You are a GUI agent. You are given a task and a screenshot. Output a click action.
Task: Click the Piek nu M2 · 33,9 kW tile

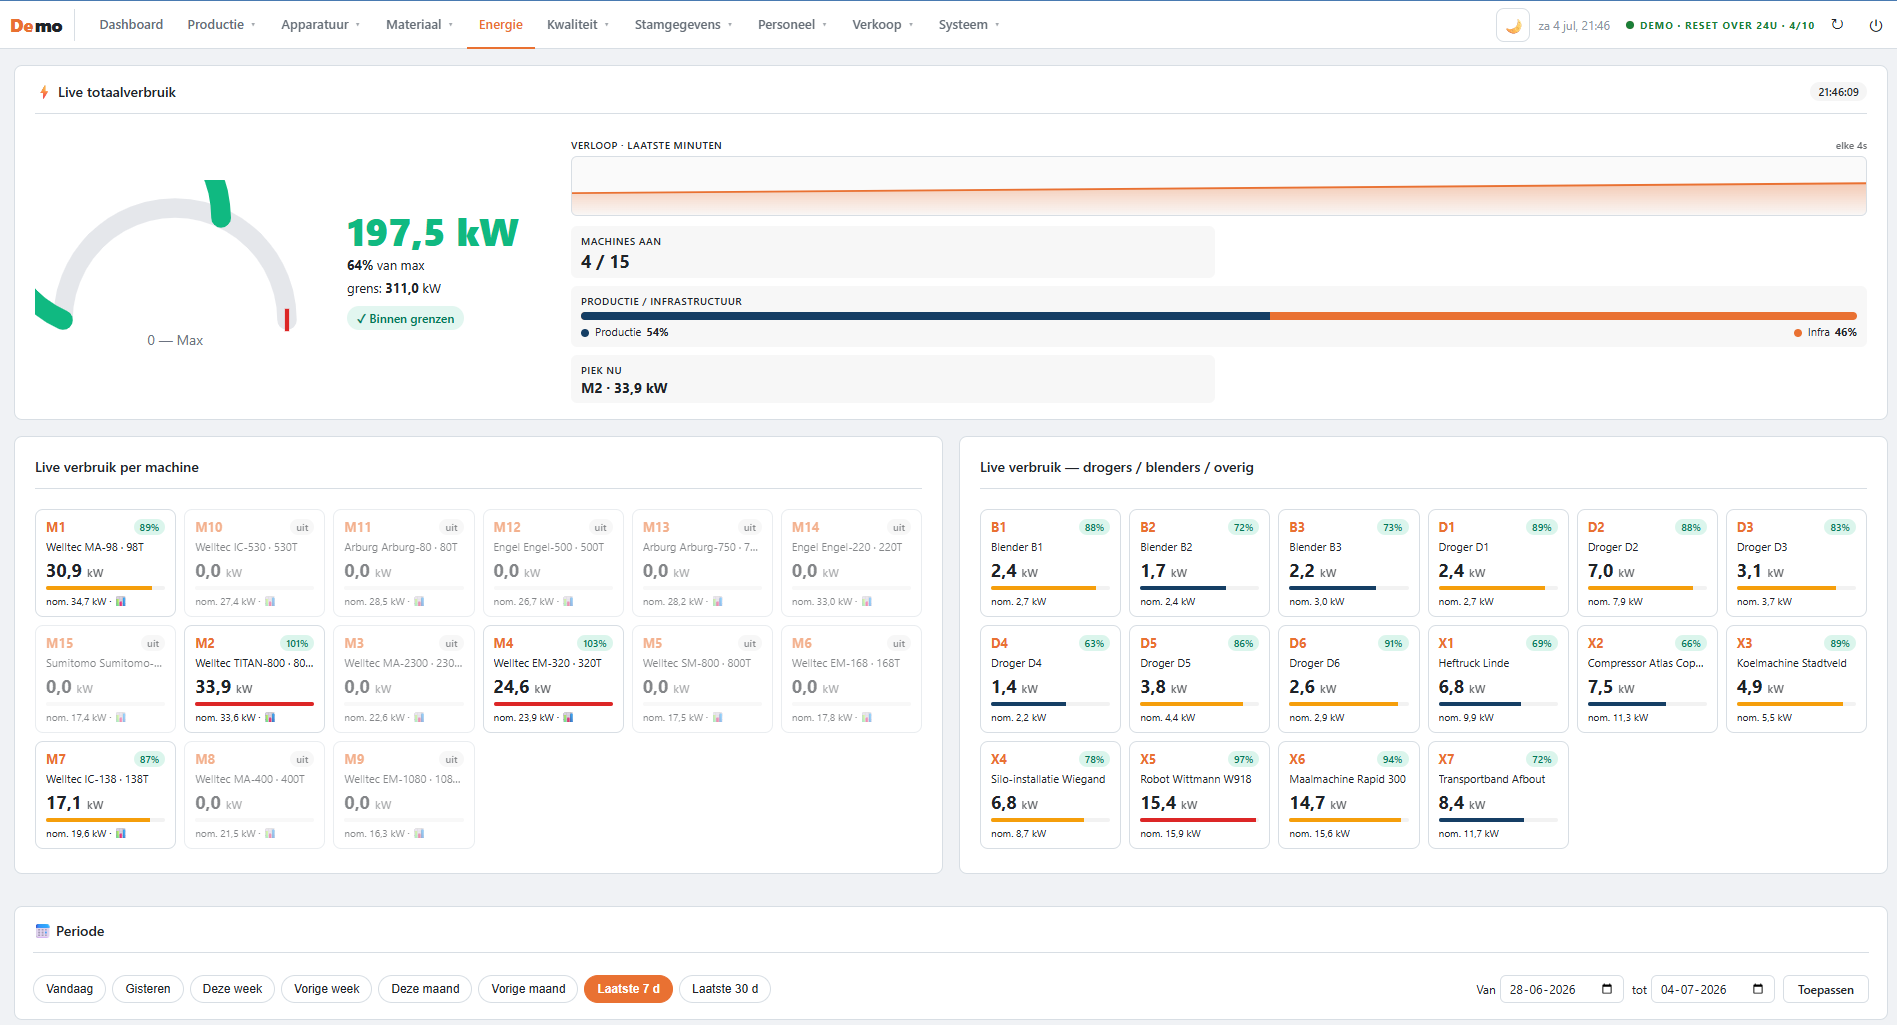click(x=893, y=379)
